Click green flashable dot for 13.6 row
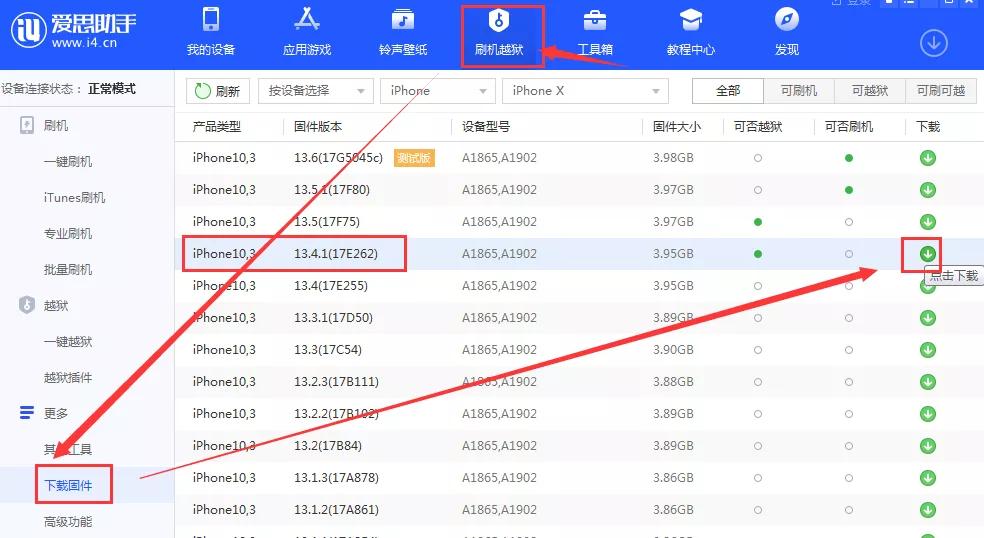The width and height of the screenshot is (984, 538). [x=848, y=158]
